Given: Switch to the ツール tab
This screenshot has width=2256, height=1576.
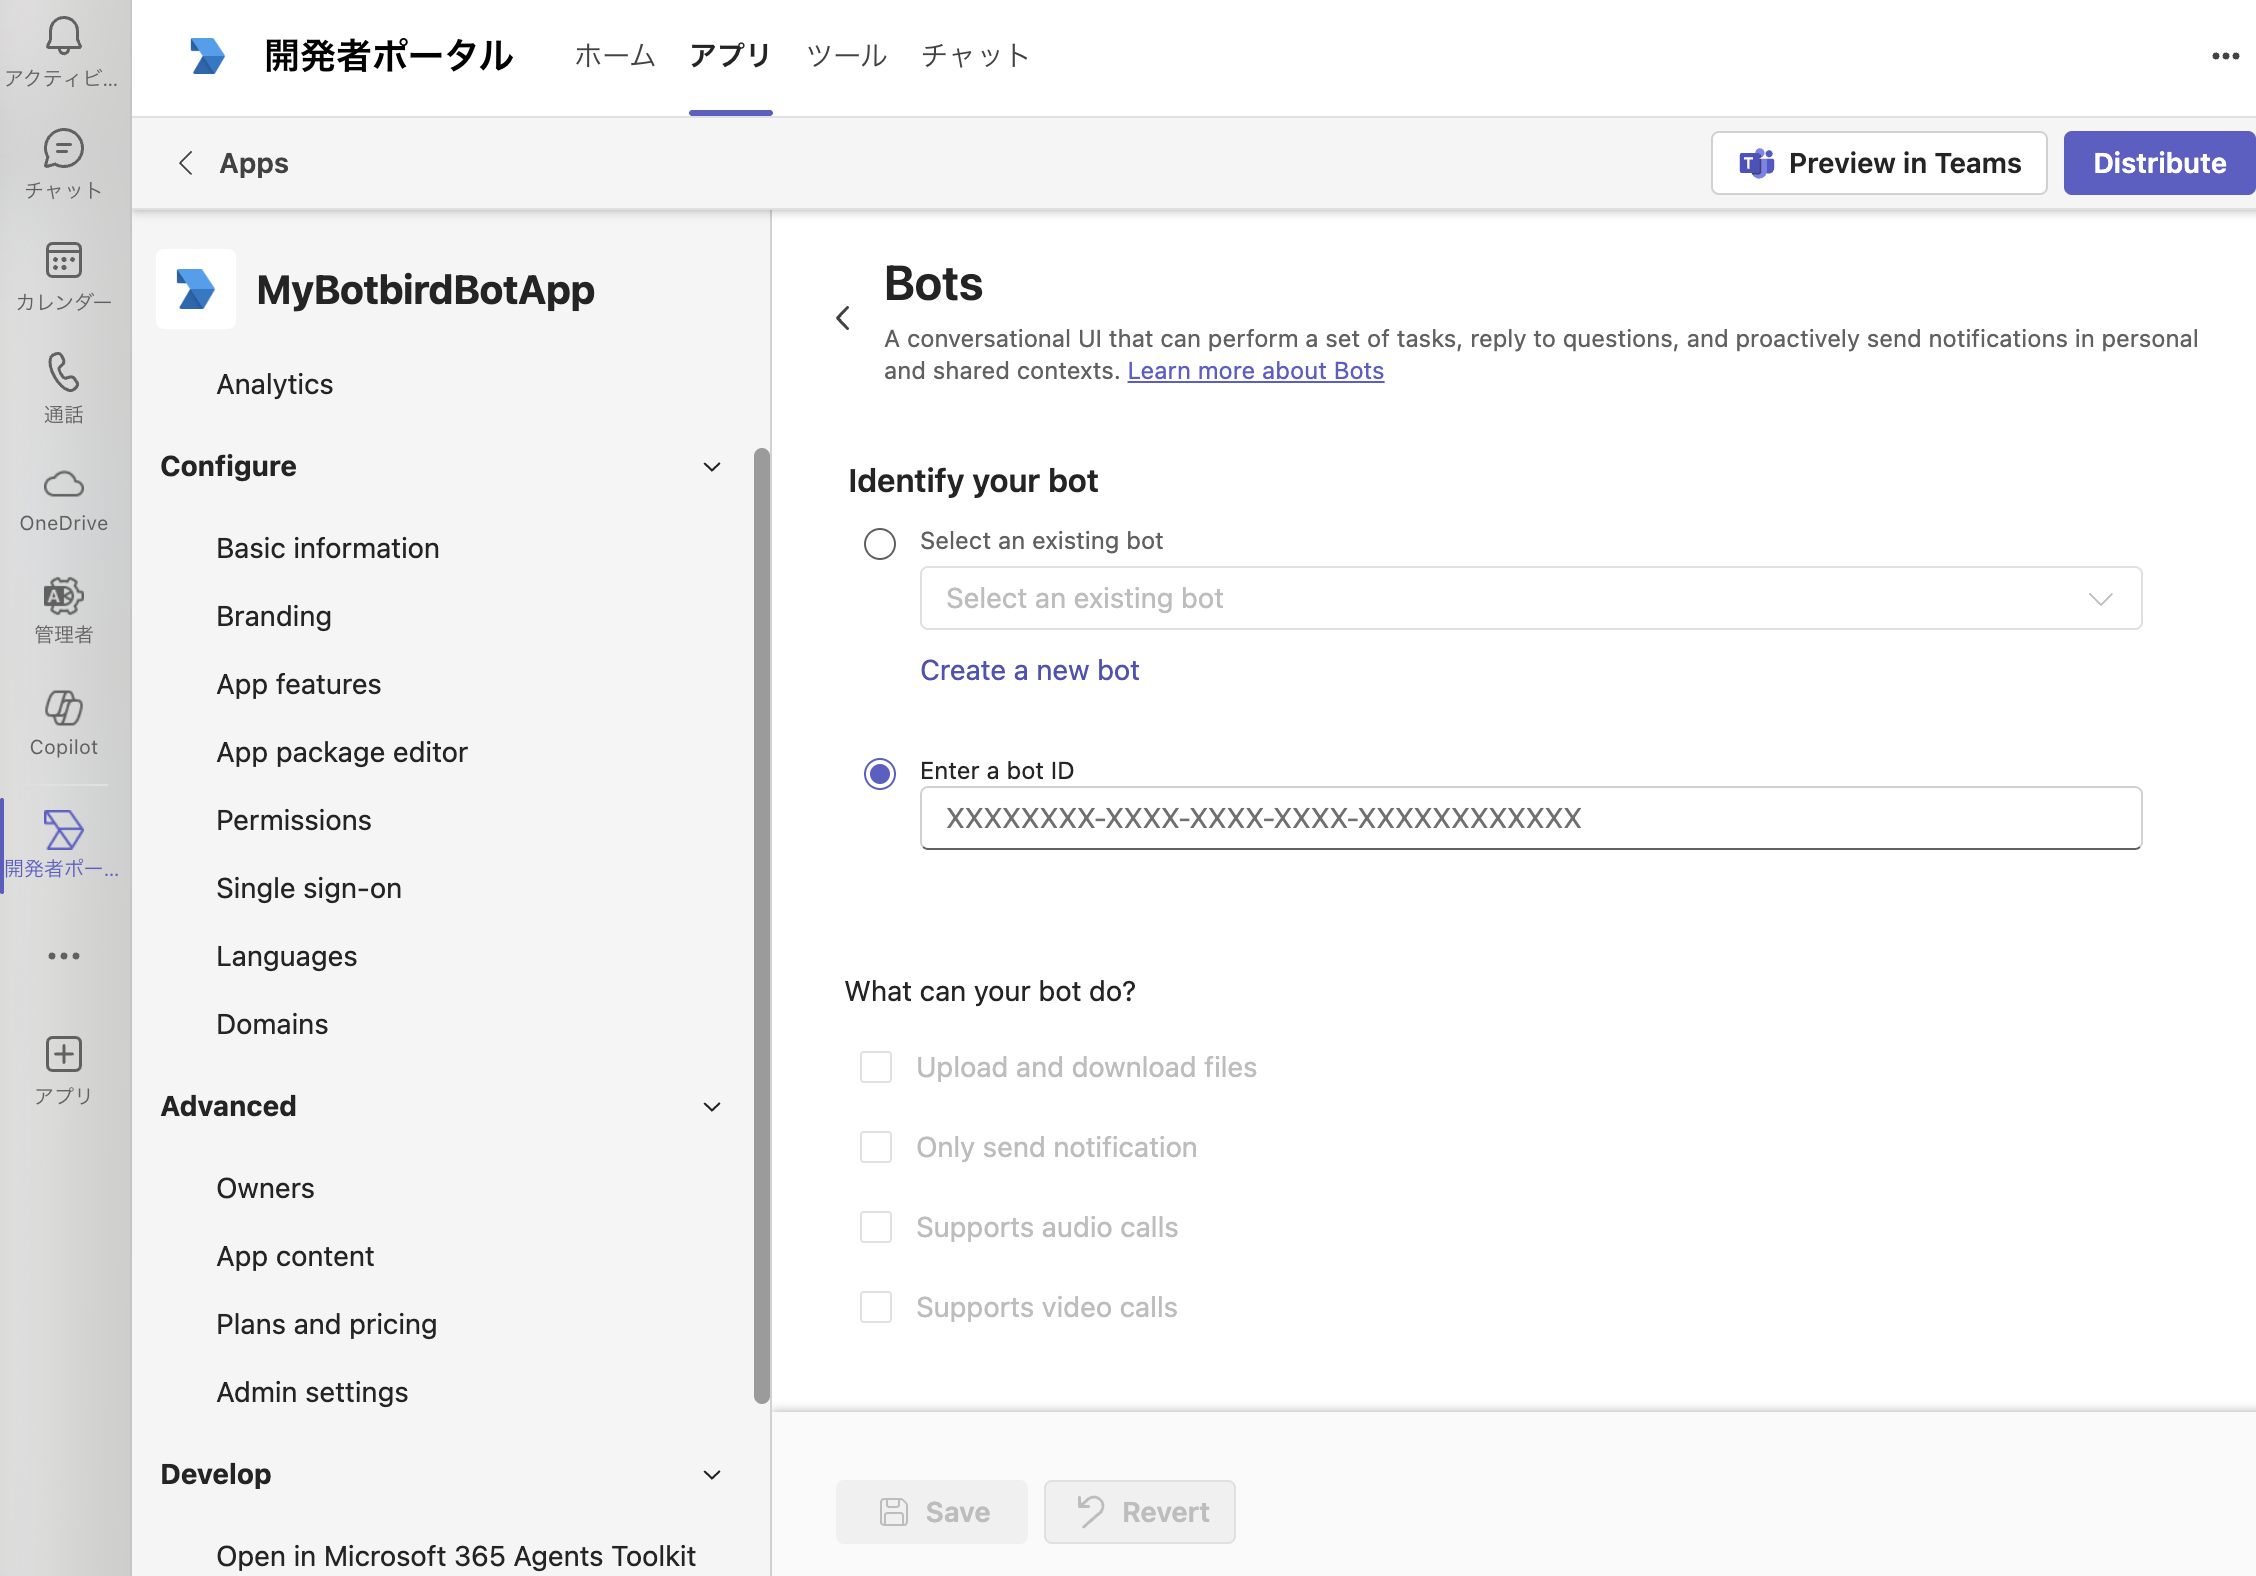Looking at the screenshot, I should [x=846, y=55].
